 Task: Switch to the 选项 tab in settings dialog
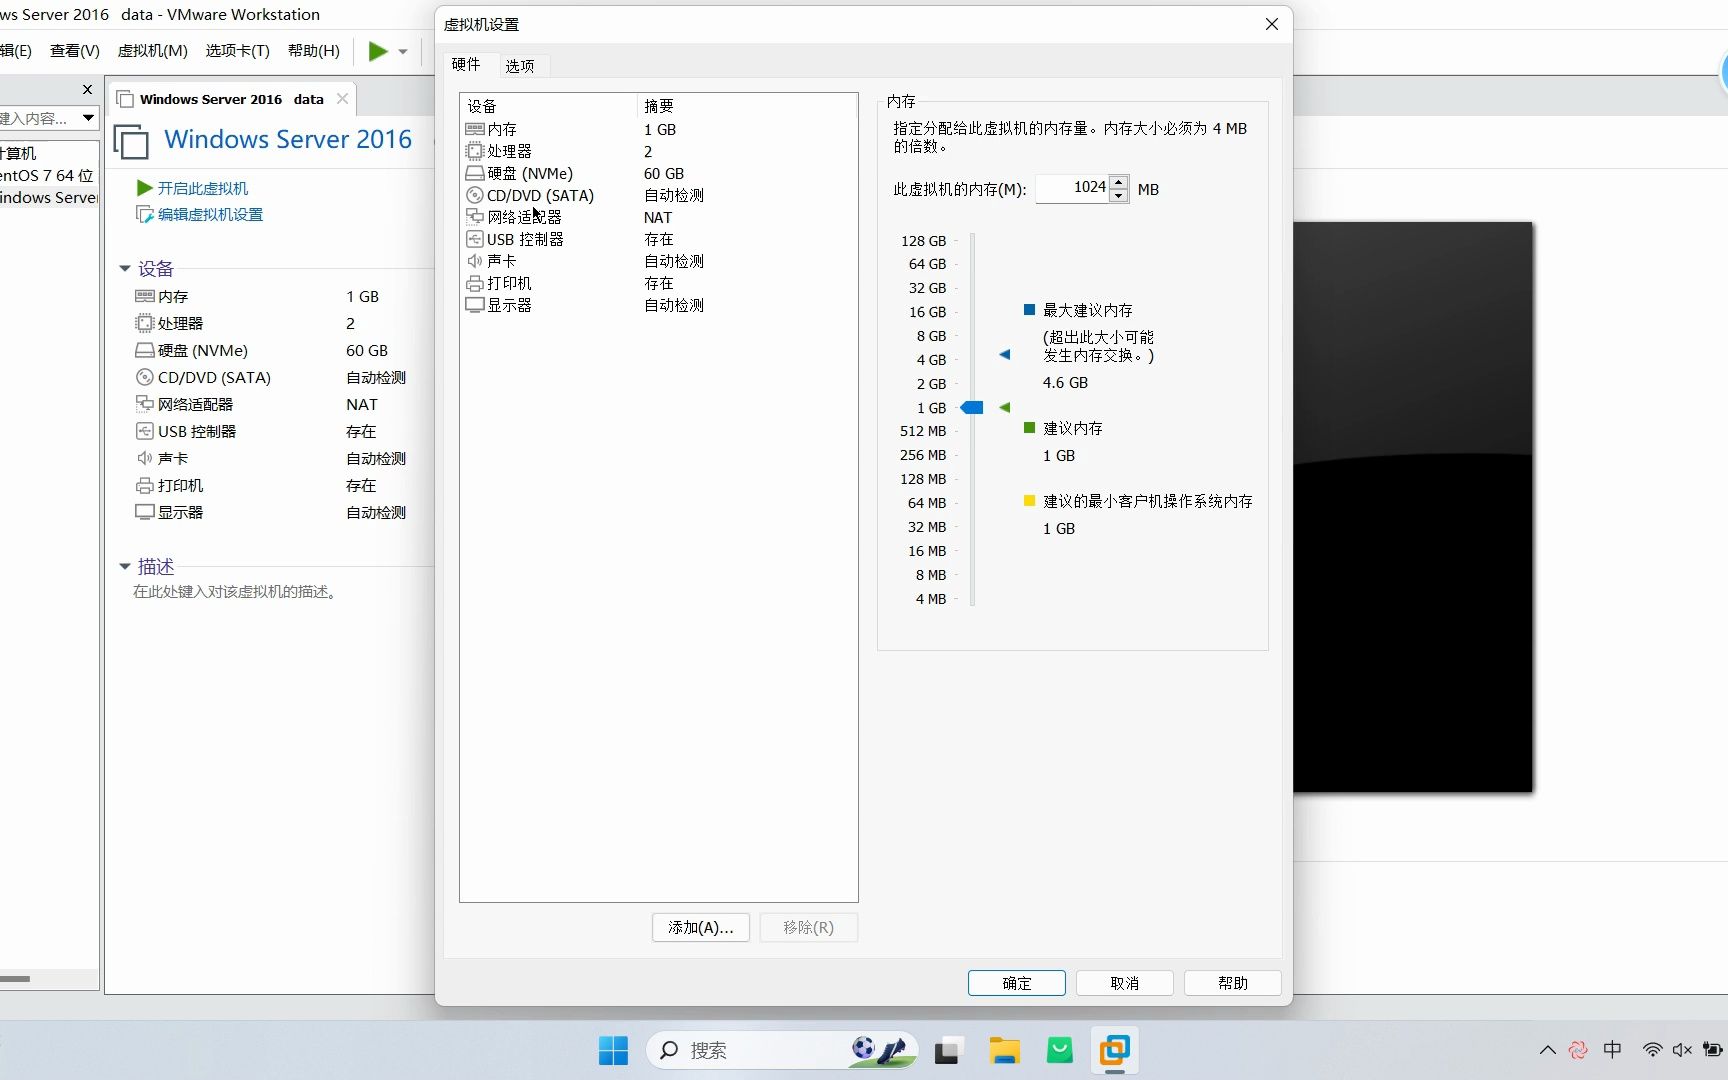click(520, 66)
